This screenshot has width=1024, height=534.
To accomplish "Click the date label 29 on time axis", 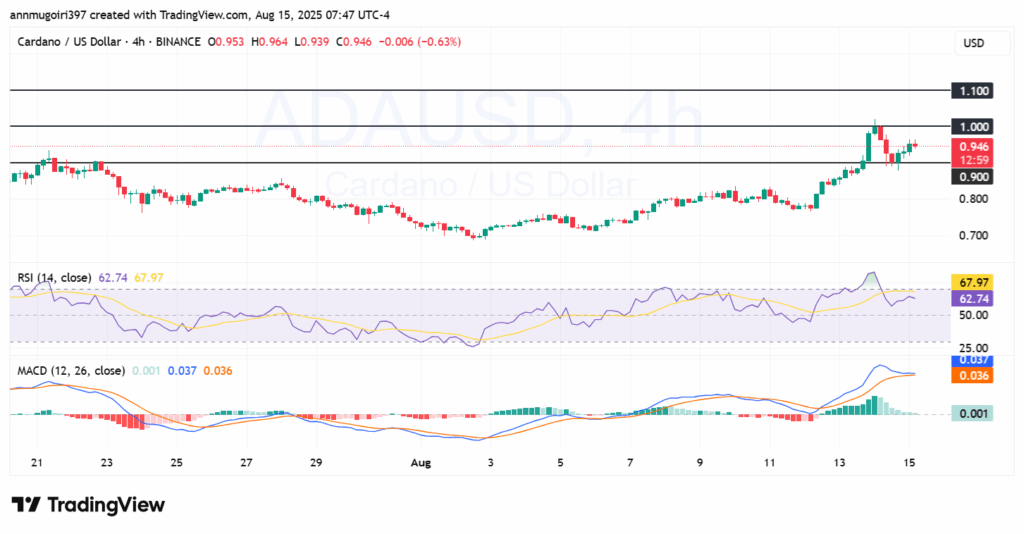I will click(x=316, y=463).
